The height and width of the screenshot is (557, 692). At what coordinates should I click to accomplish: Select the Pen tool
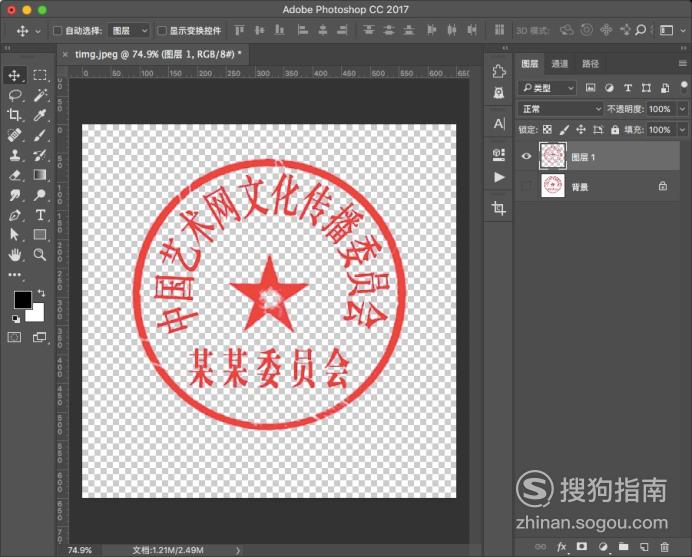(x=15, y=215)
